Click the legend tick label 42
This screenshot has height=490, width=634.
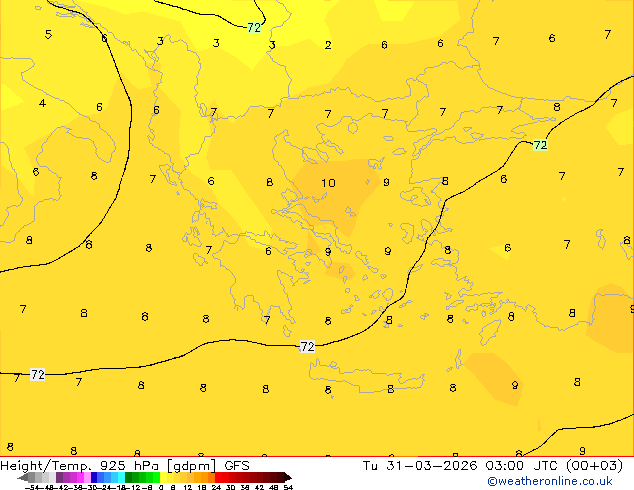[x=260, y=488]
